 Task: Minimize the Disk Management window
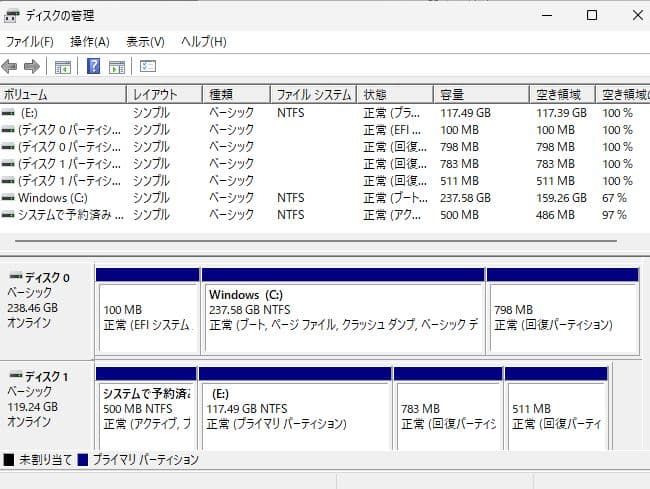tap(547, 15)
